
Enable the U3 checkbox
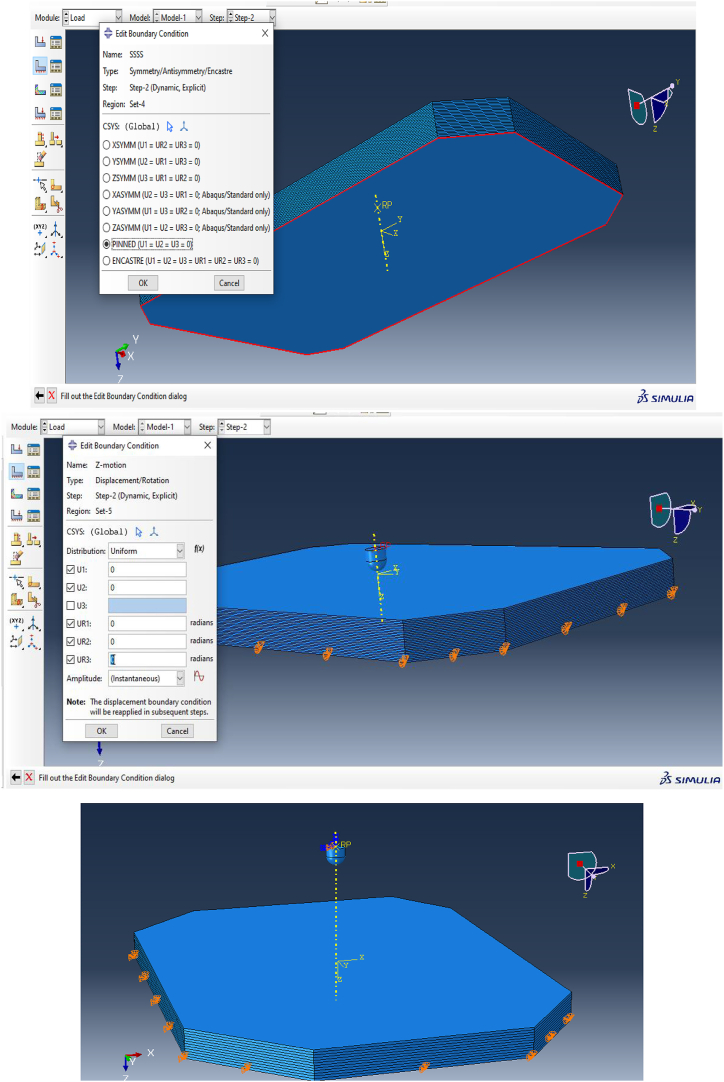(71, 605)
